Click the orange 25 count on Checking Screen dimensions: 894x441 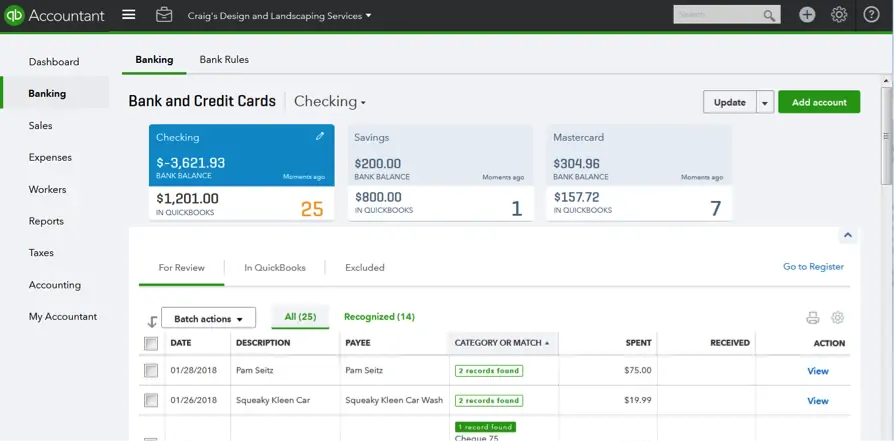(312, 209)
